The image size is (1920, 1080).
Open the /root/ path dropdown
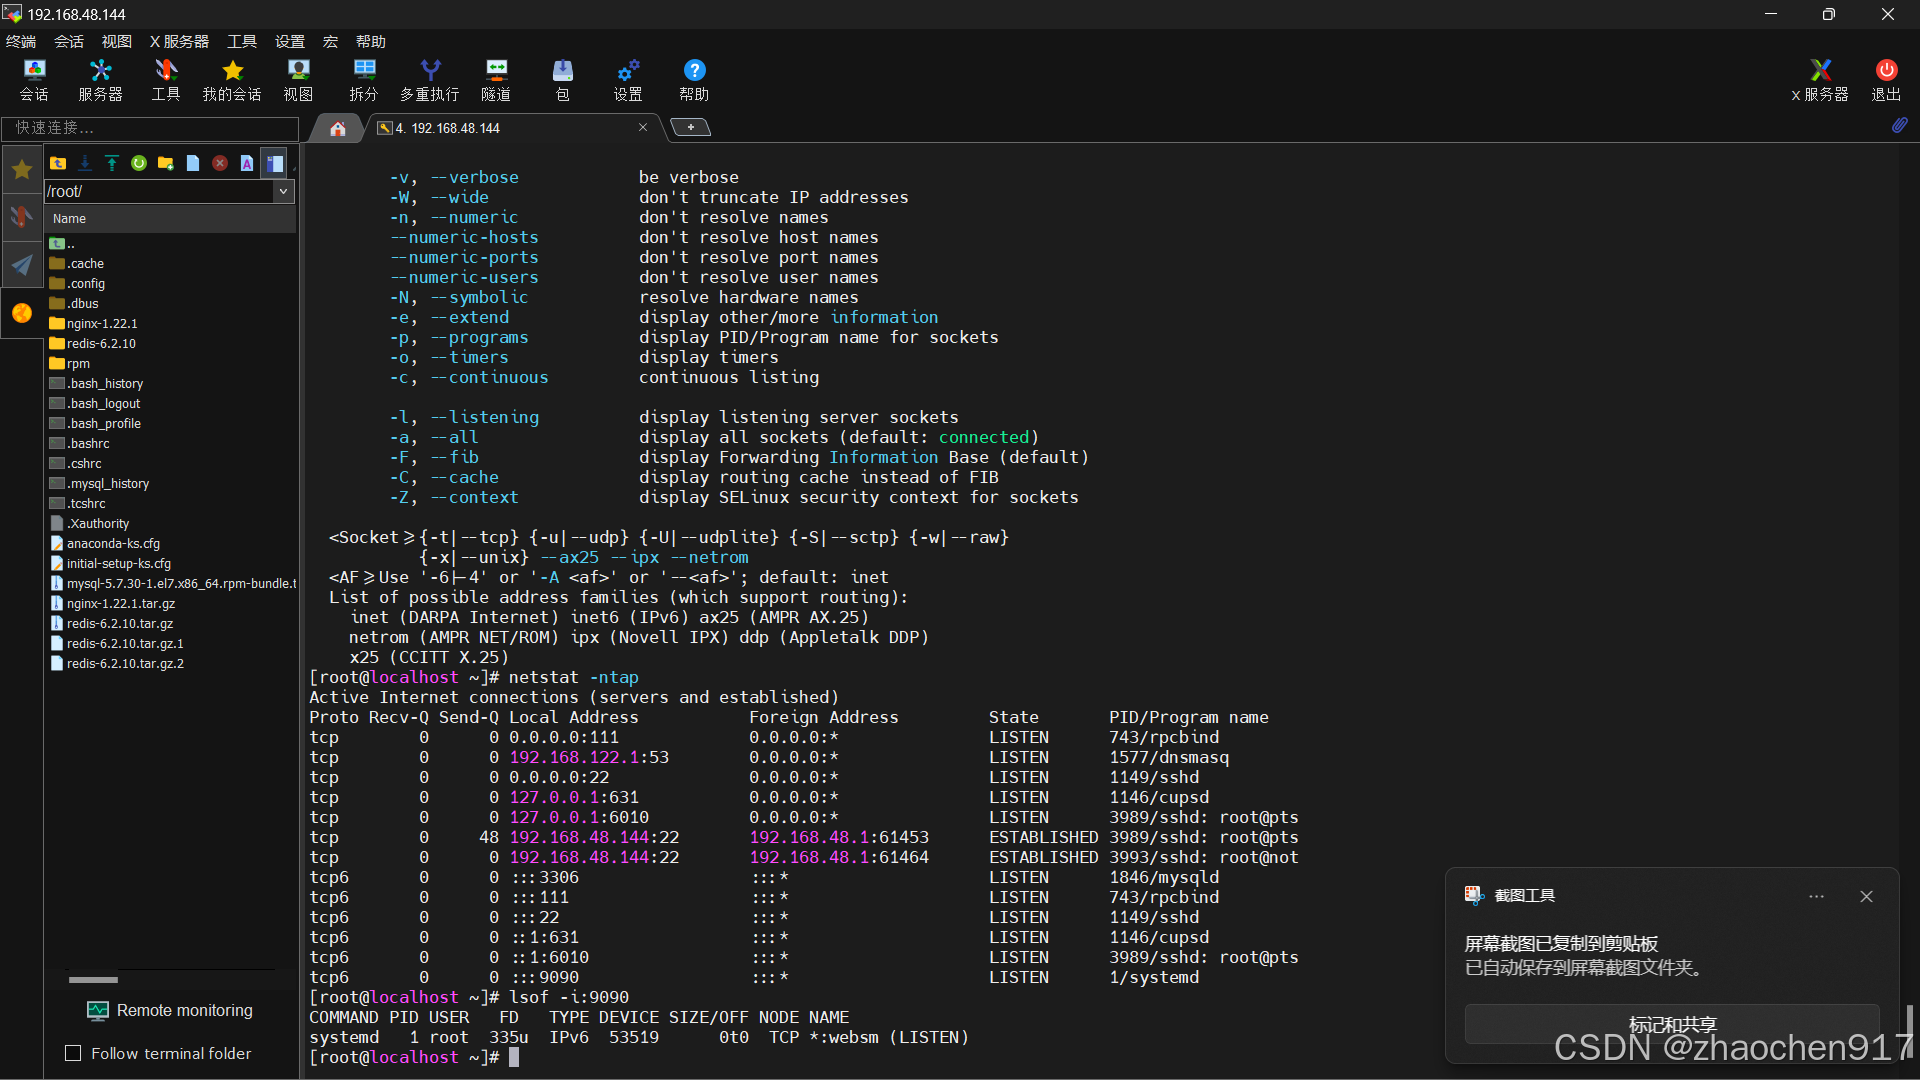(284, 191)
